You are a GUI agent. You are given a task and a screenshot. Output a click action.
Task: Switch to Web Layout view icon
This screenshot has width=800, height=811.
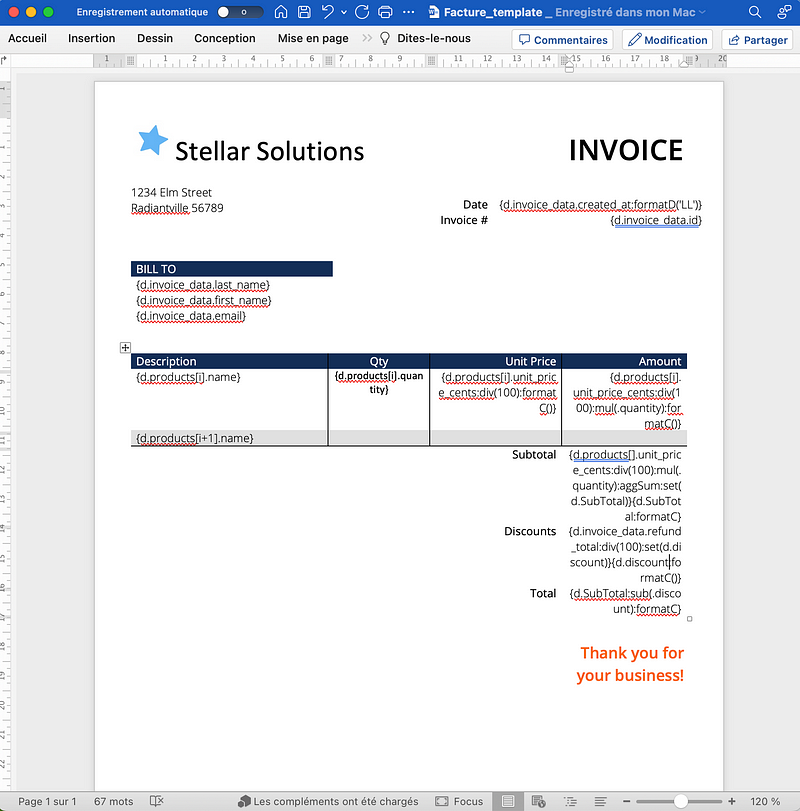point(538,801)
